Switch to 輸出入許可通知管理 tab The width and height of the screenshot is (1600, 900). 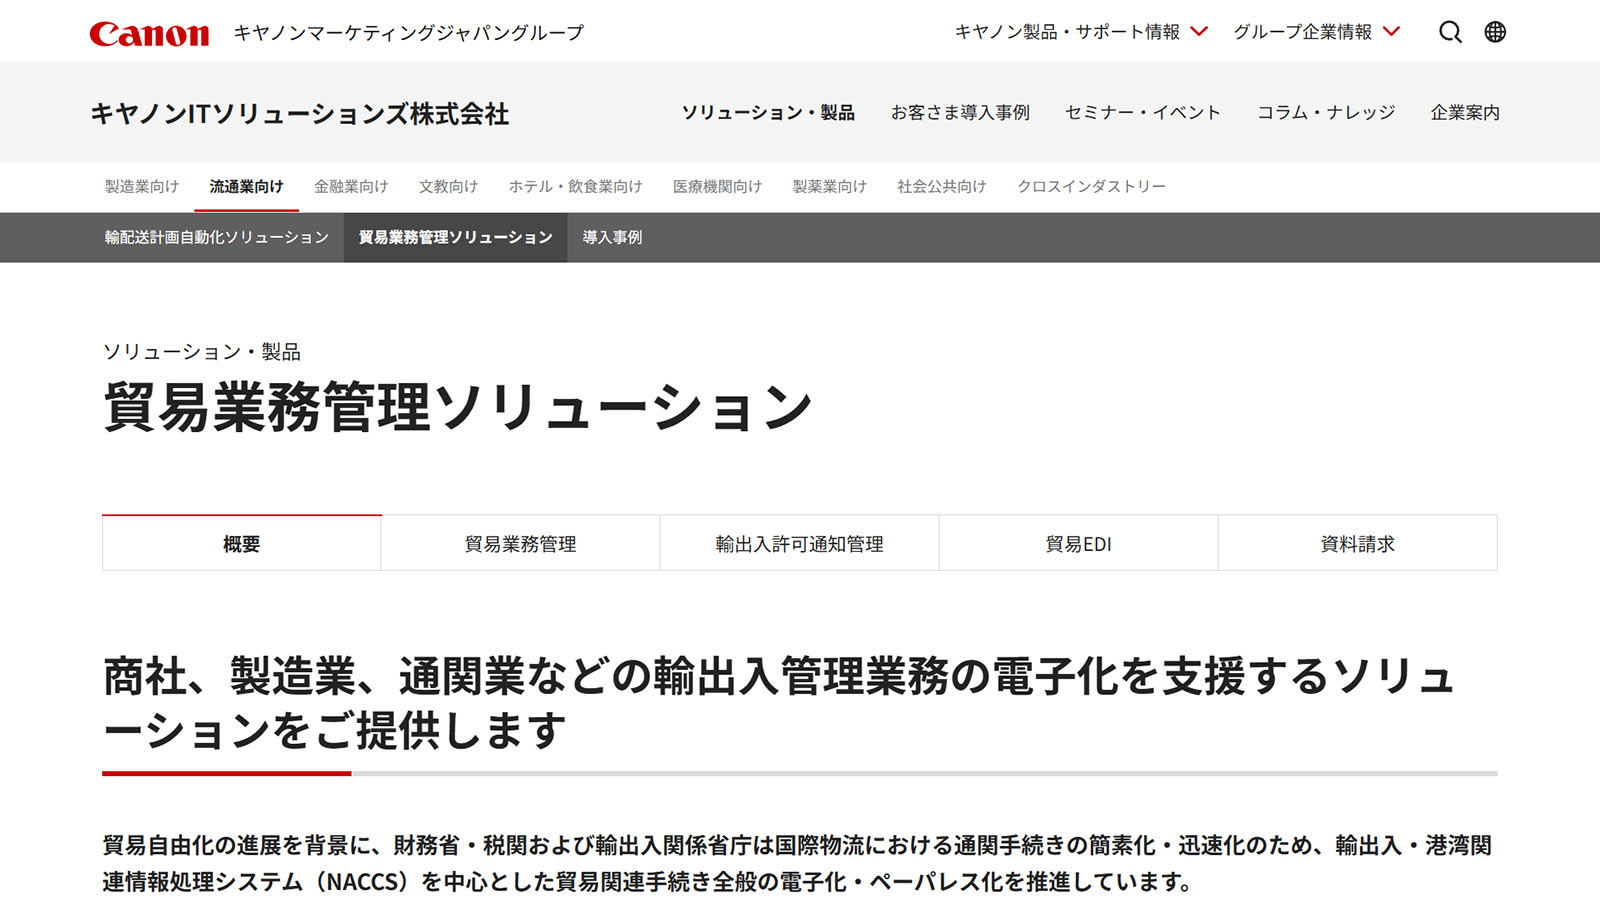coord(799,543)
